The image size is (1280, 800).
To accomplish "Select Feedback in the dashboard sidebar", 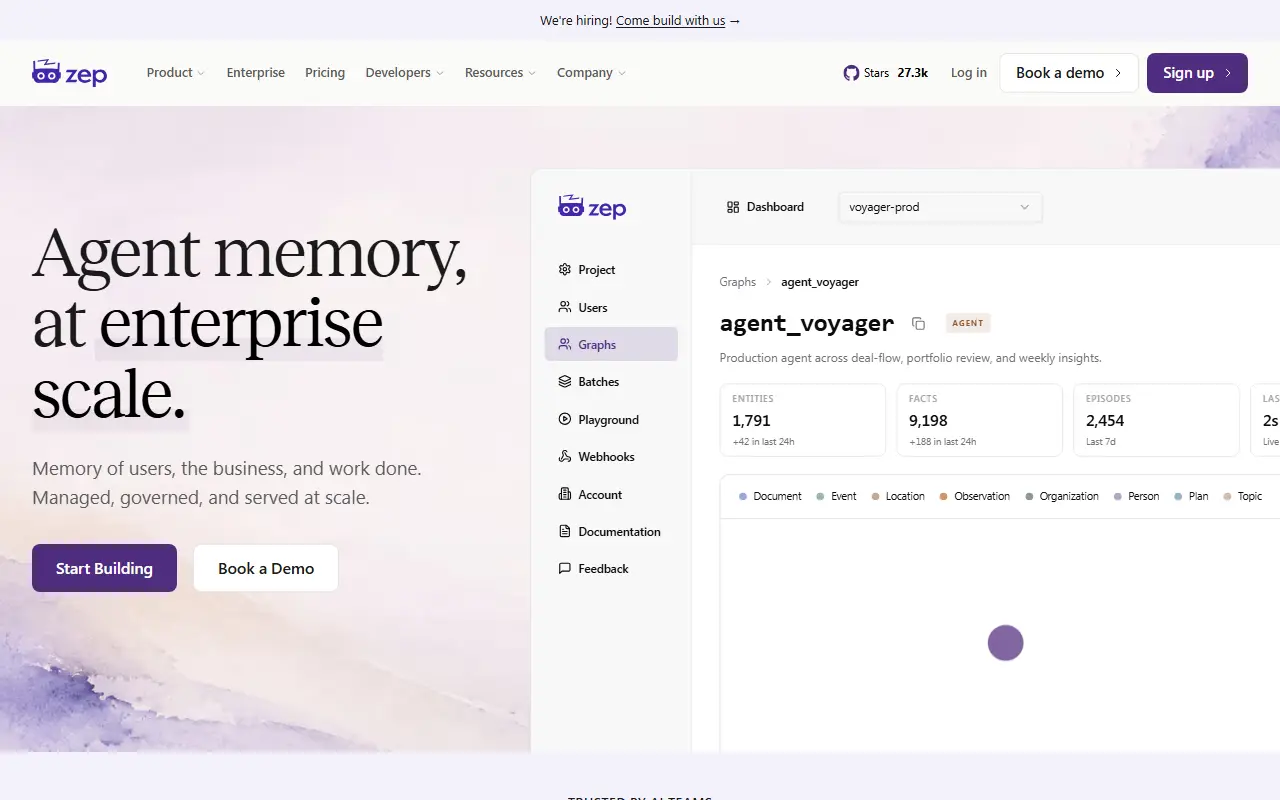I will pos(611,569).
